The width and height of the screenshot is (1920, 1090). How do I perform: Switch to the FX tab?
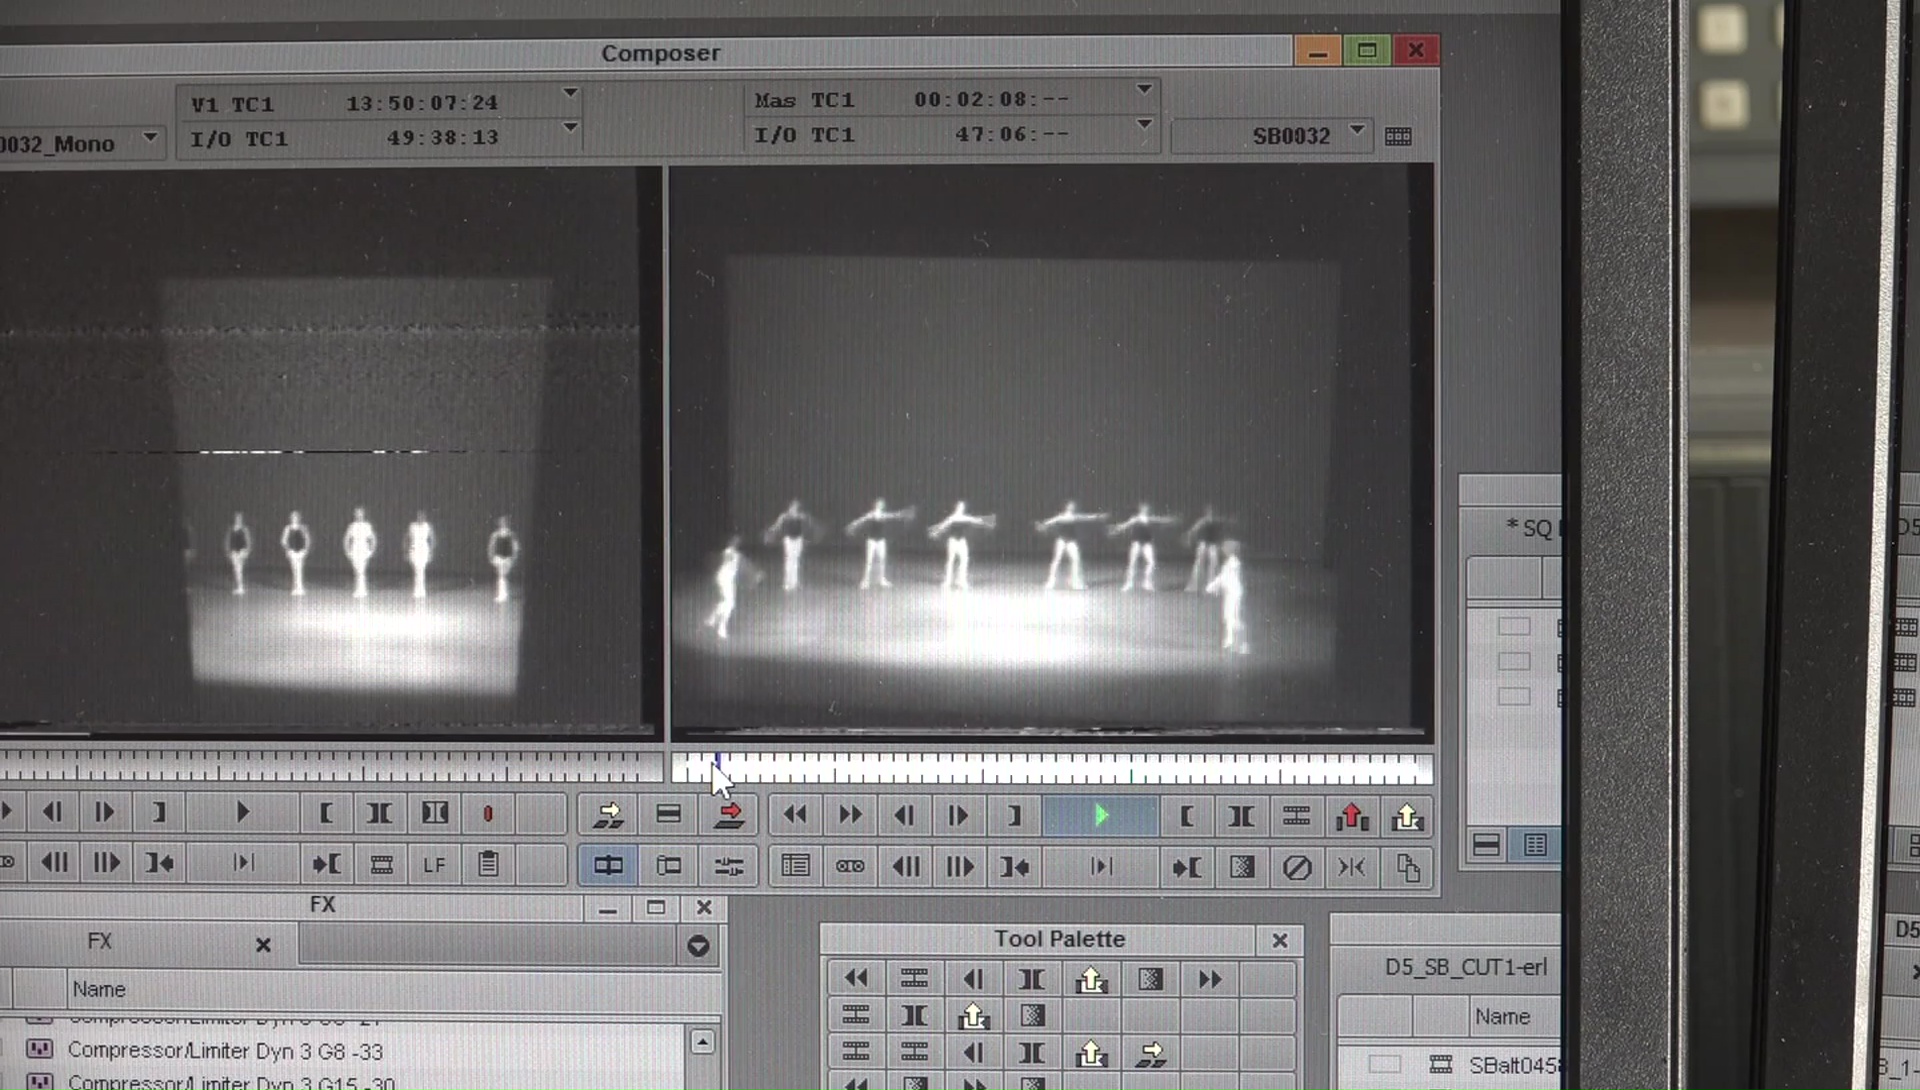(100, 942)
